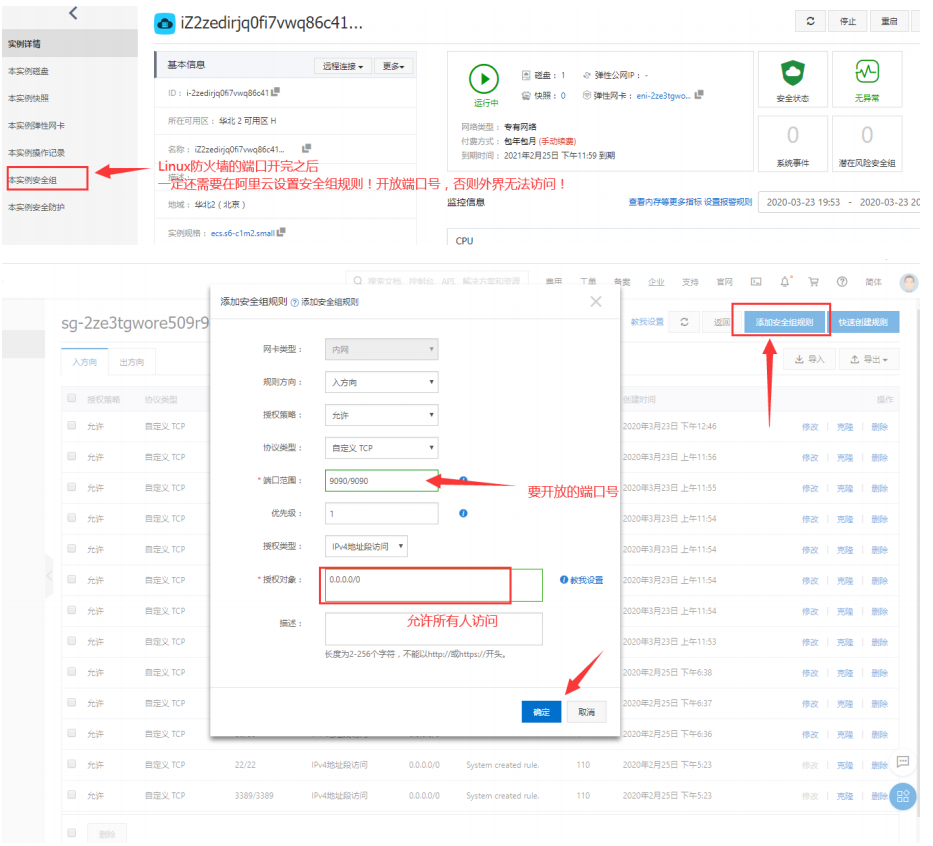Click the 添加安全组规则 button at top right
The image size is (933, 846).
[785, 322]
